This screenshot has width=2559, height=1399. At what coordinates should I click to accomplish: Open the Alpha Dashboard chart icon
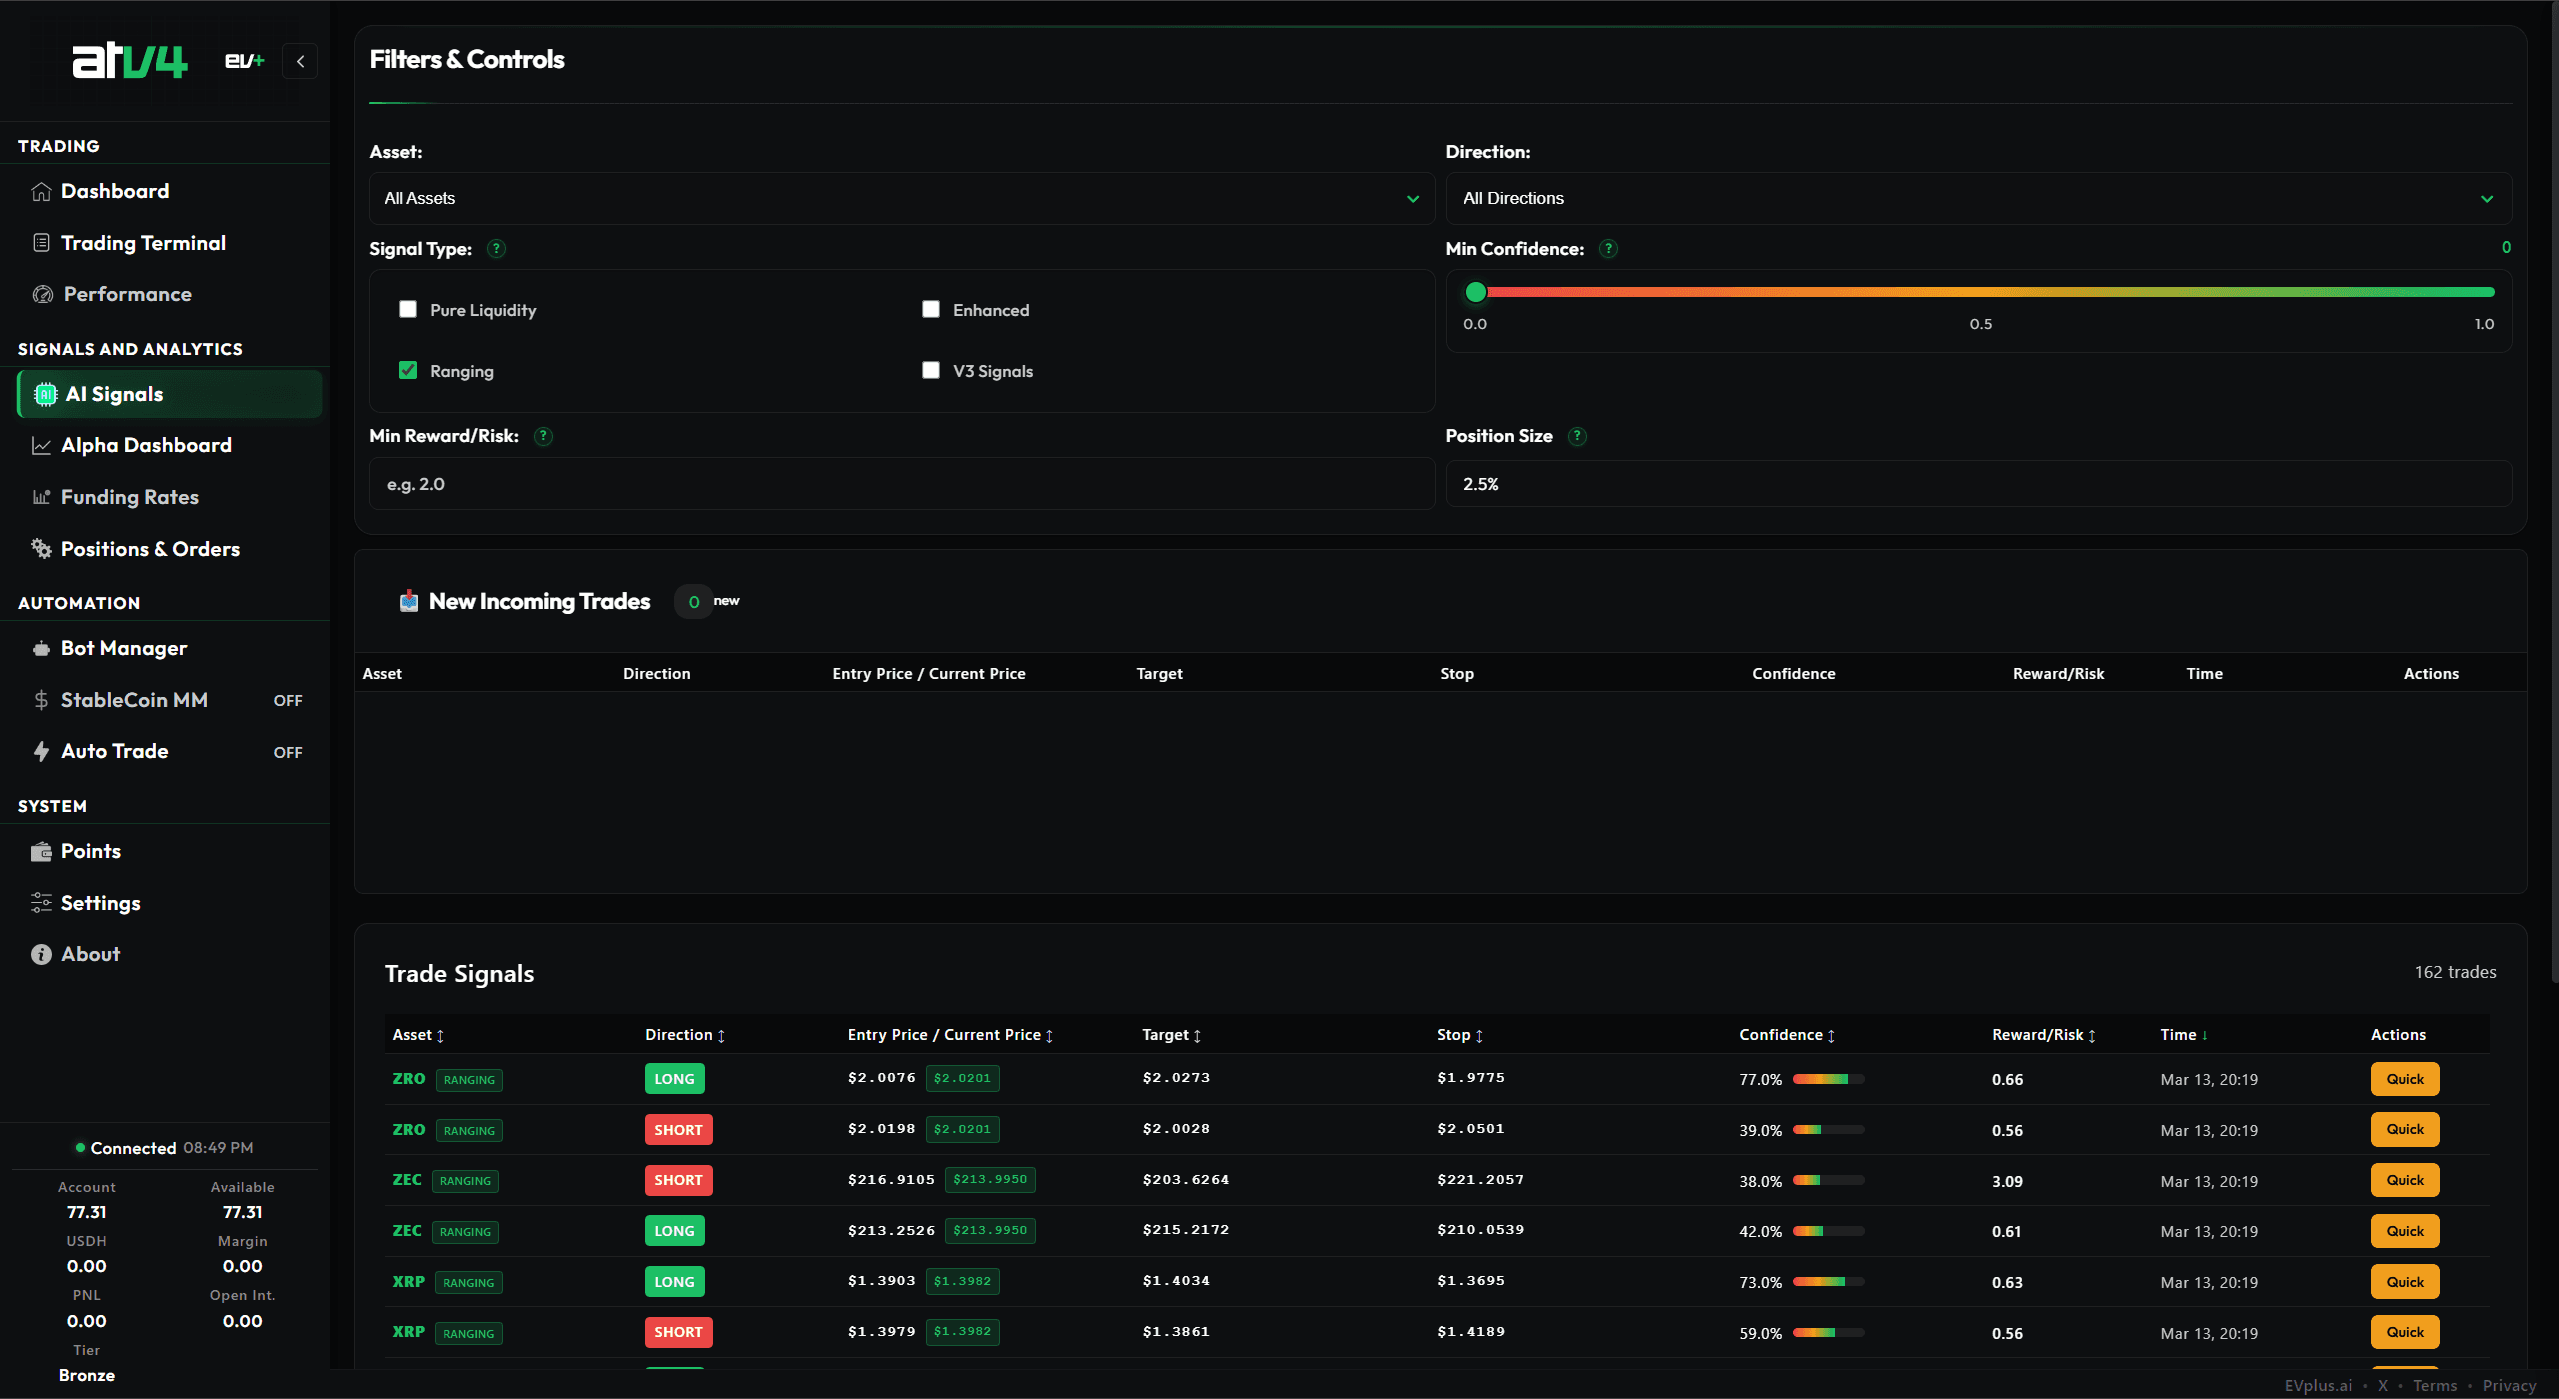coord(41,445)
